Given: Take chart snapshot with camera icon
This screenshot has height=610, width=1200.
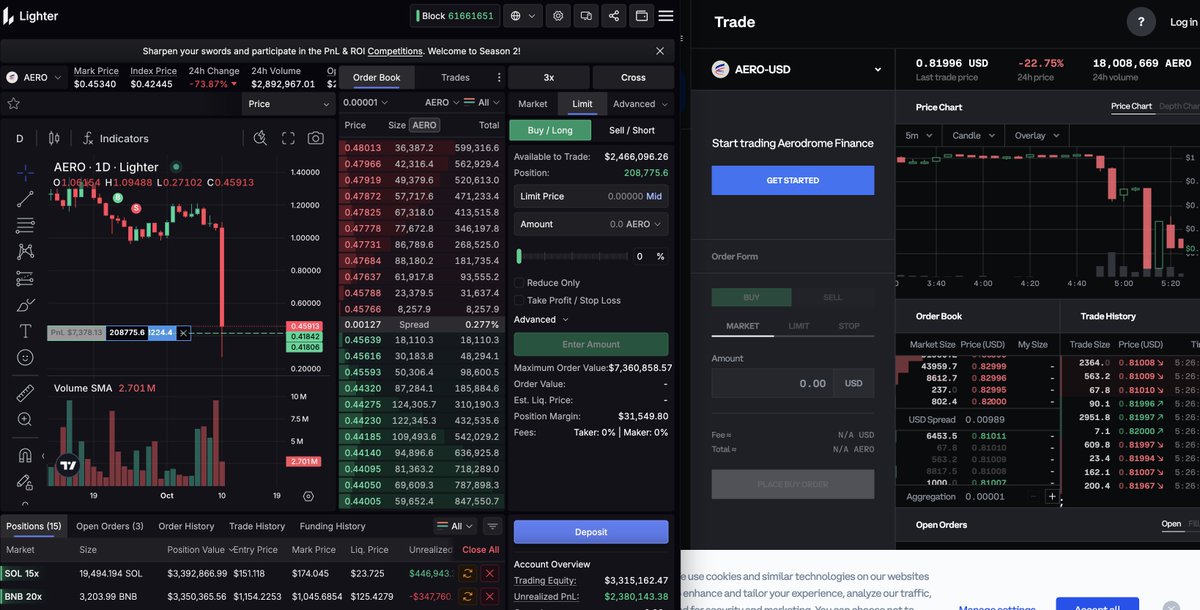Looking at the screenshot, I should pos(316,138).
